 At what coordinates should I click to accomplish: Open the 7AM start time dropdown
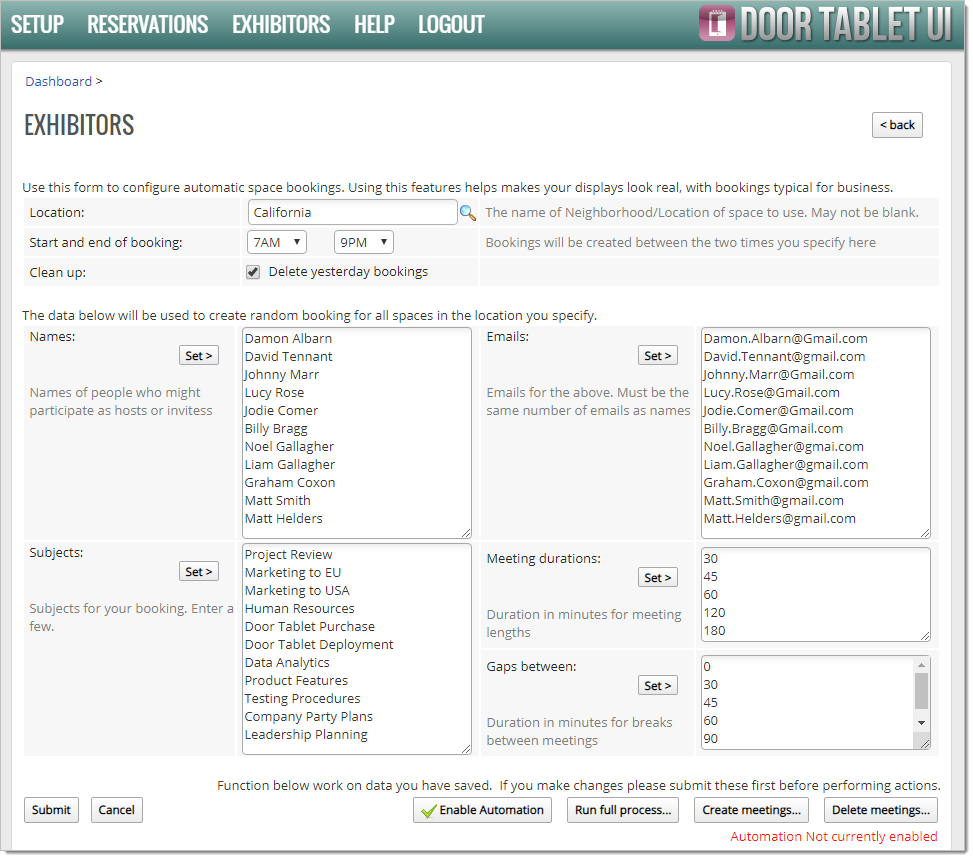click(276, 242)
